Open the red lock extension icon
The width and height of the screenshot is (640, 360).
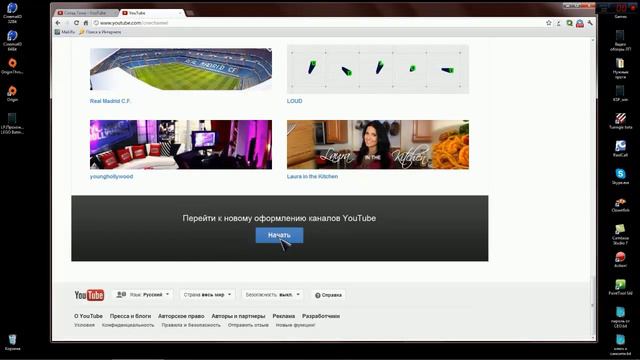580,23
